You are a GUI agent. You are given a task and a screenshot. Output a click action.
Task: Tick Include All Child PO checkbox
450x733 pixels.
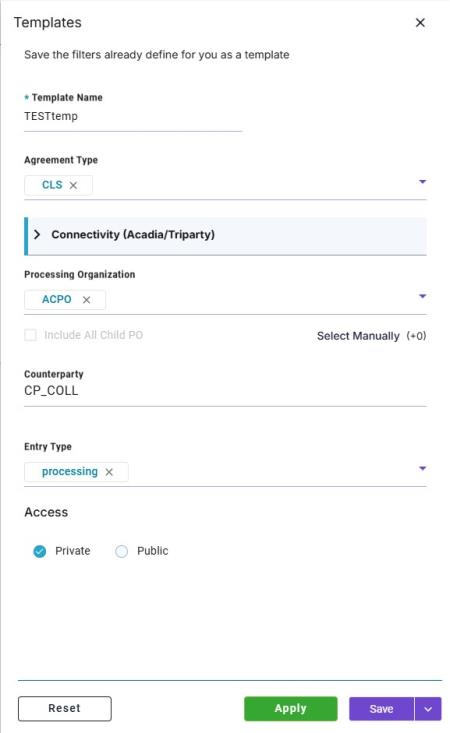coord(30,335)
